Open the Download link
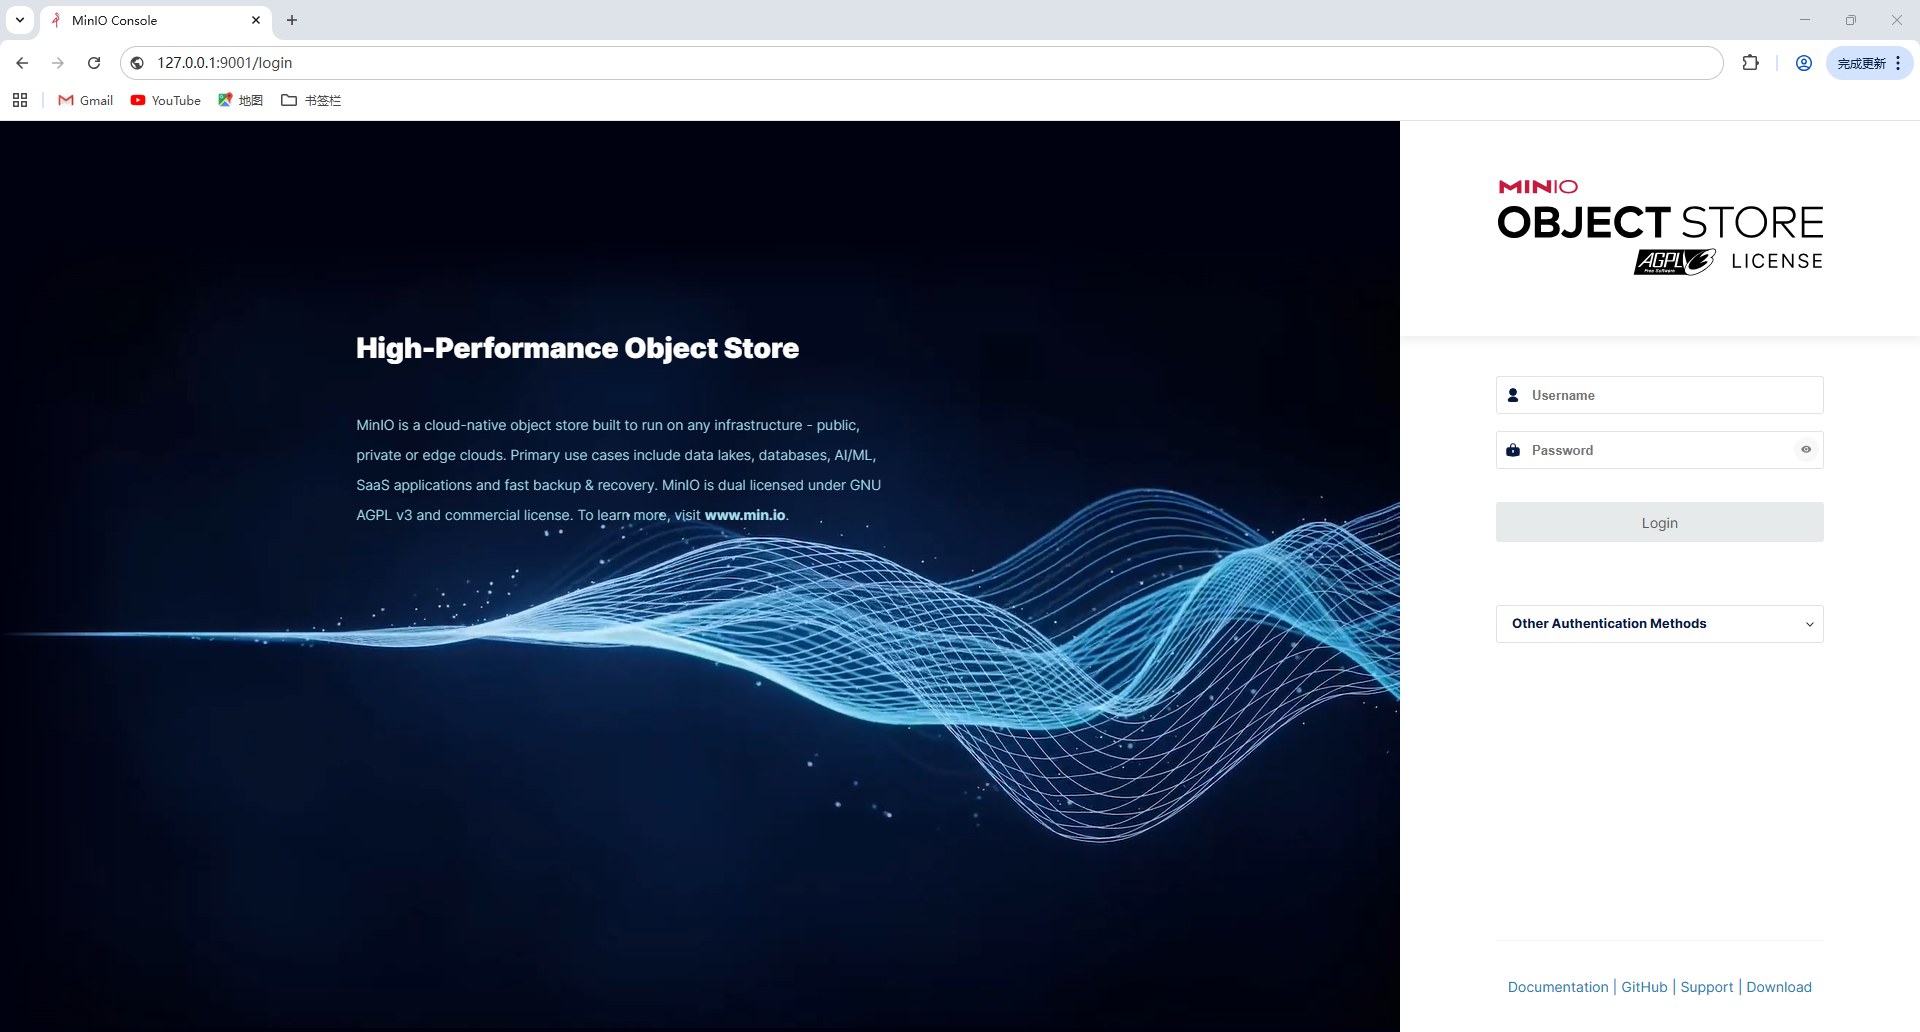1920x1032 pixels. 1779,987
